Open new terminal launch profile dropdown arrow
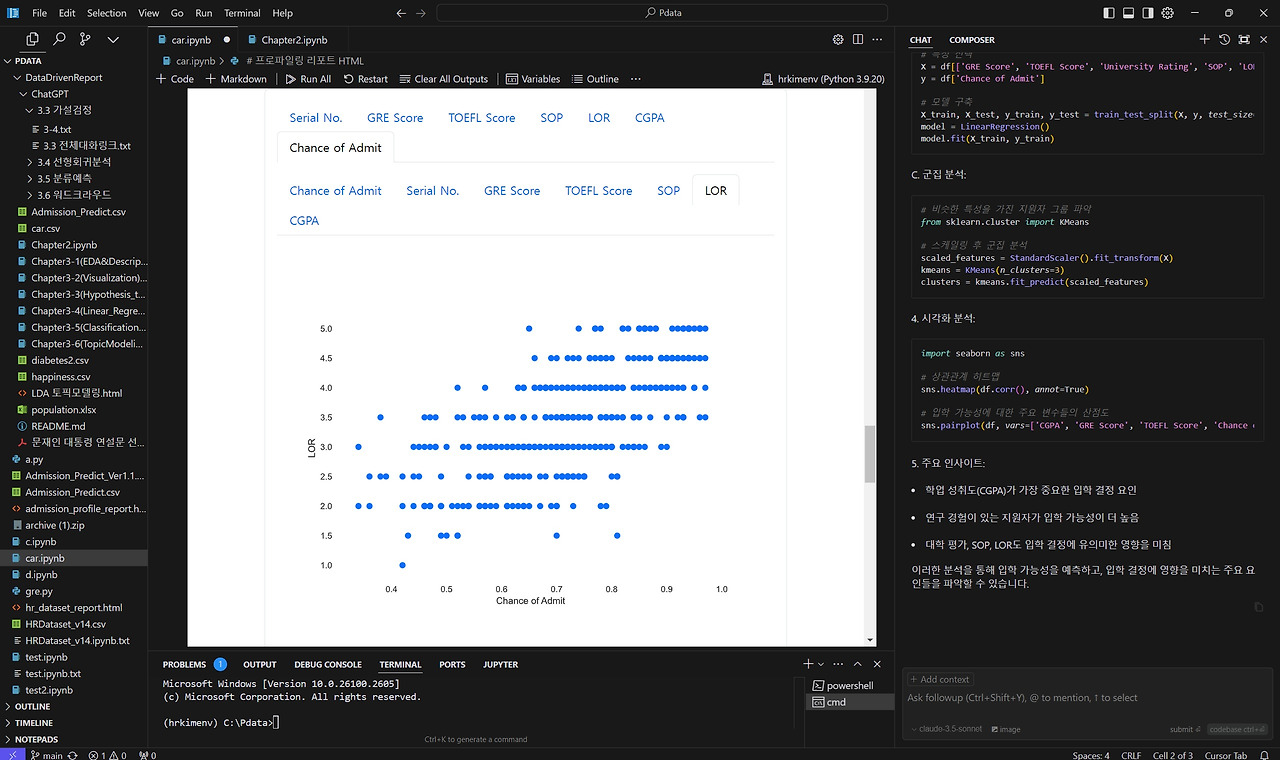1280x760 pixels. click(x=821, y=664)
